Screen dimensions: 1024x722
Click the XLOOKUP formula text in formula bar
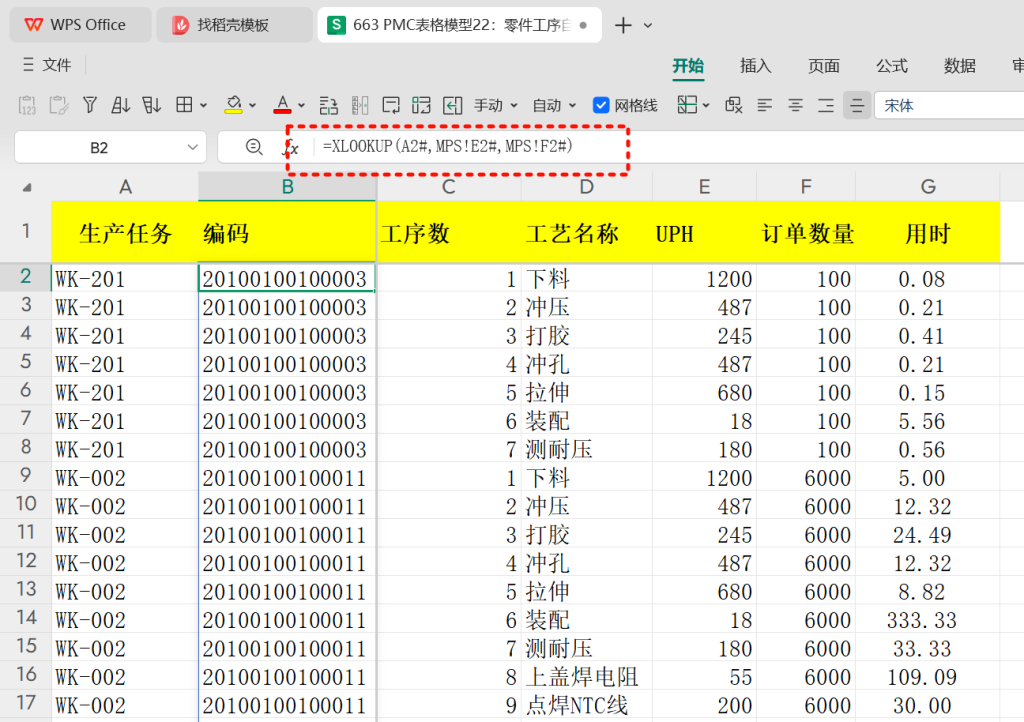[448, 146]
